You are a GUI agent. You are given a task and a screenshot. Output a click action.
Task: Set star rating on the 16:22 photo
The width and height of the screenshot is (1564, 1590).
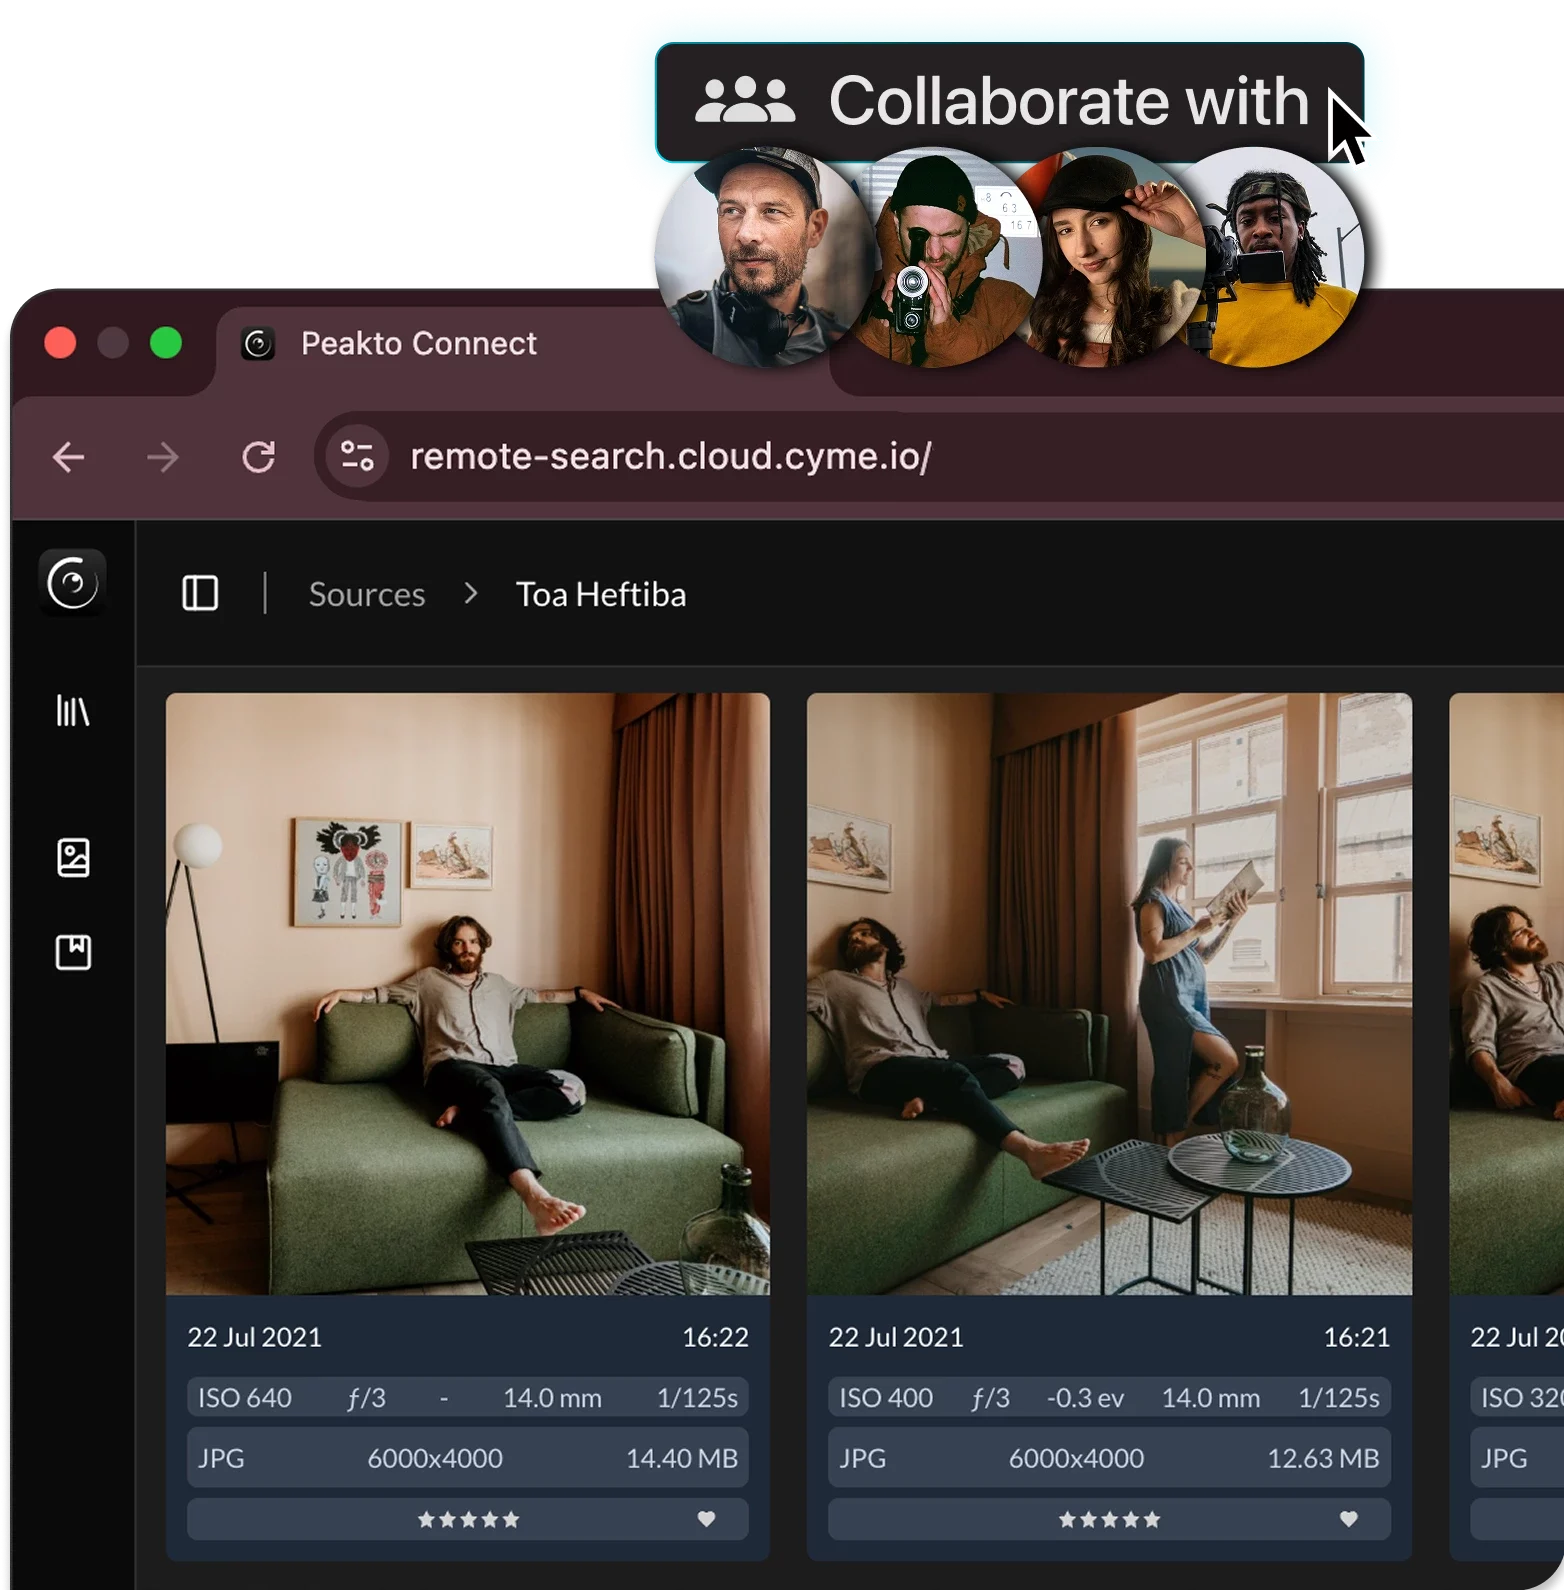tap(468, 1519)
